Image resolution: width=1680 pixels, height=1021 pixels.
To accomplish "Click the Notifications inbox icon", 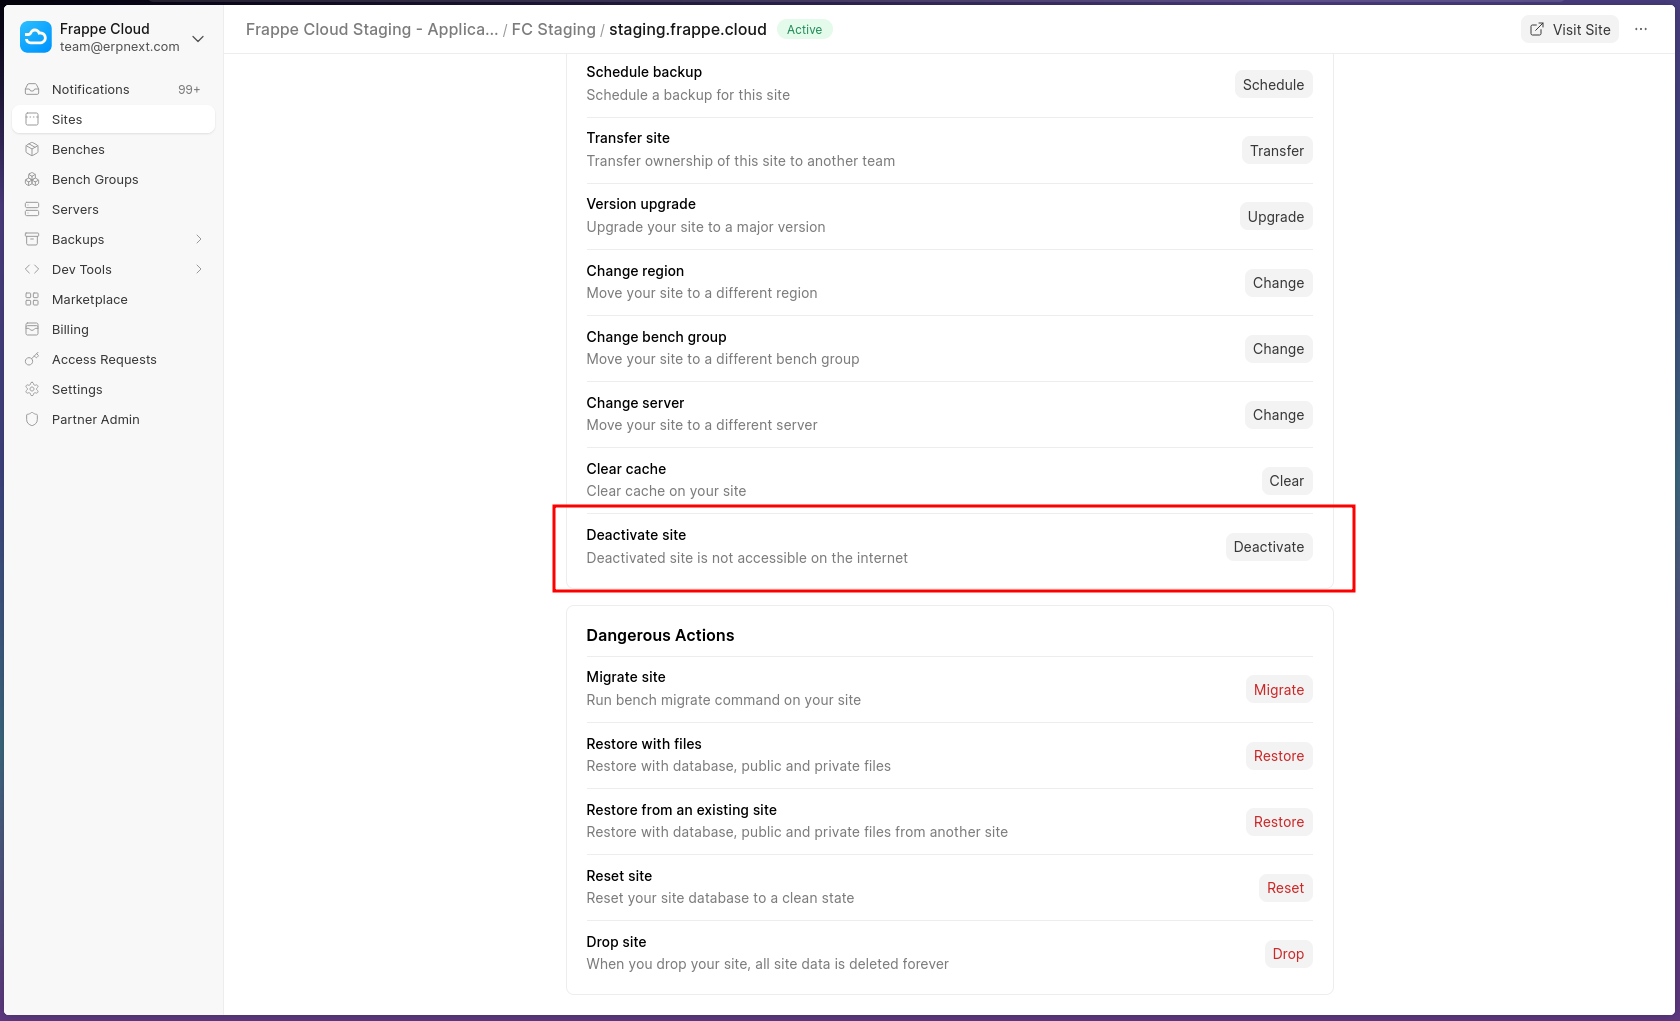I will tap(32, 89).
